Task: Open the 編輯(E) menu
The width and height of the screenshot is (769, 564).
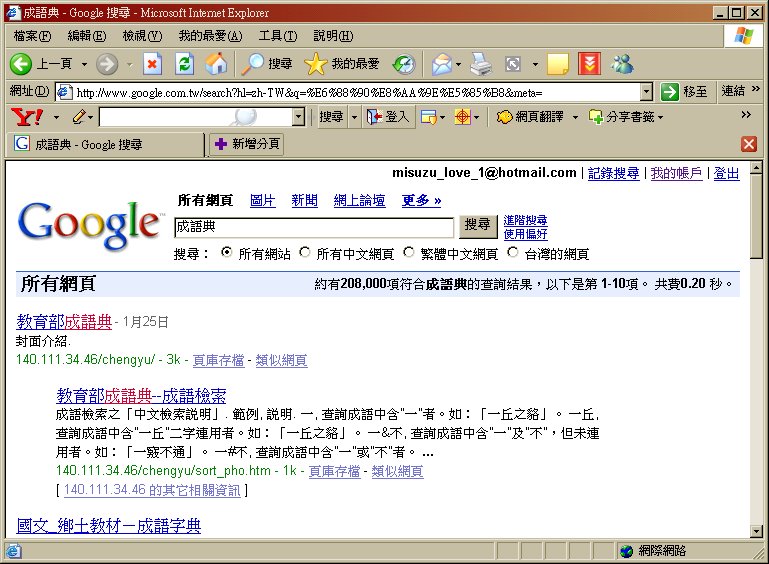Action: [x=87, y=36]
